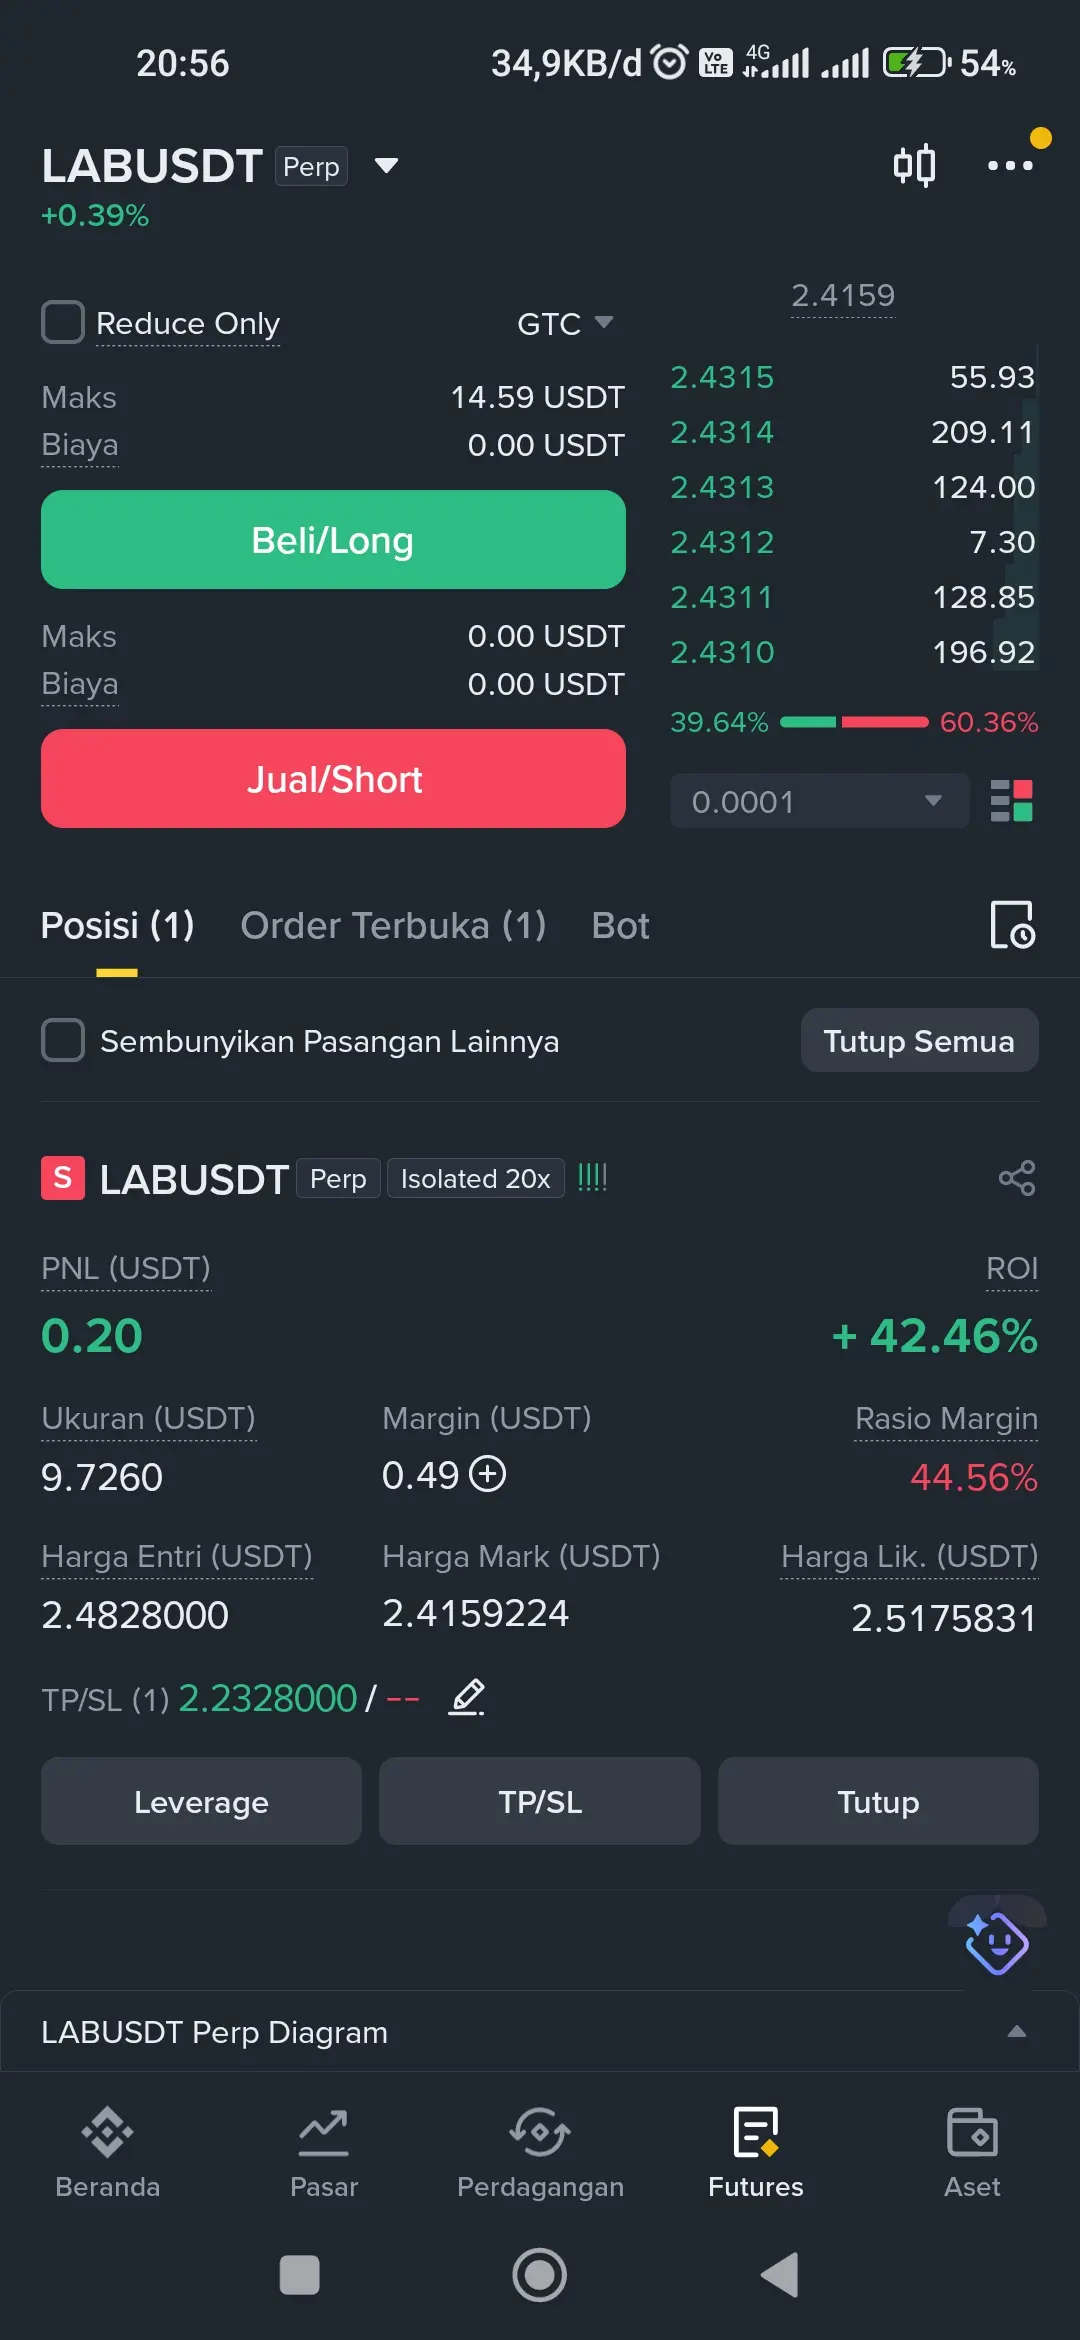This screenshot has height=2340, width=1080.
Task: Open the Perdagangan trading tab
Action: tap(540, 2153)
